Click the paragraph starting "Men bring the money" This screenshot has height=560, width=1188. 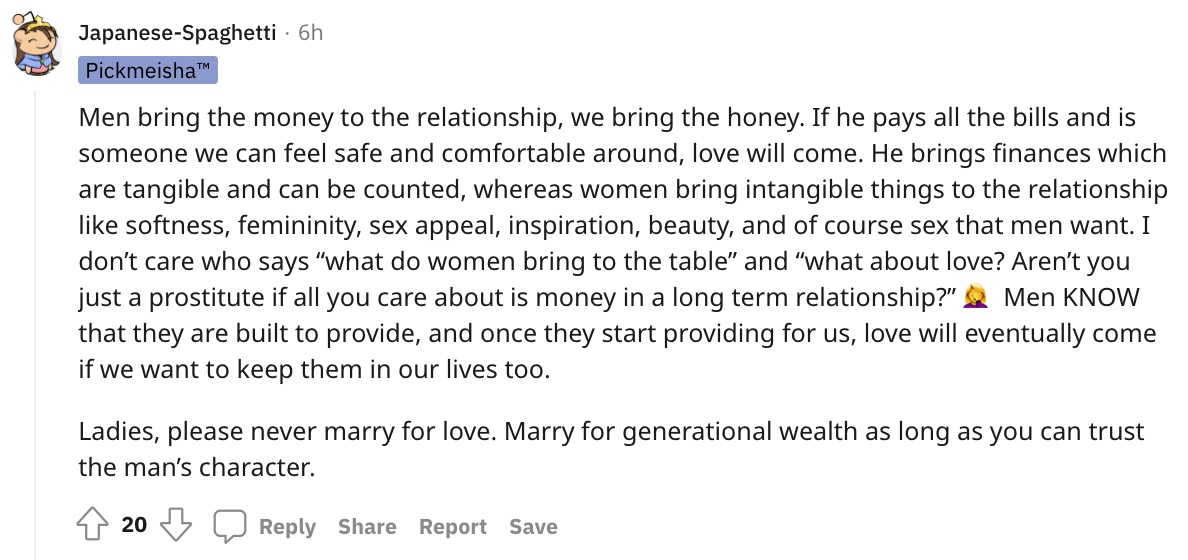(x=623, y=242)
